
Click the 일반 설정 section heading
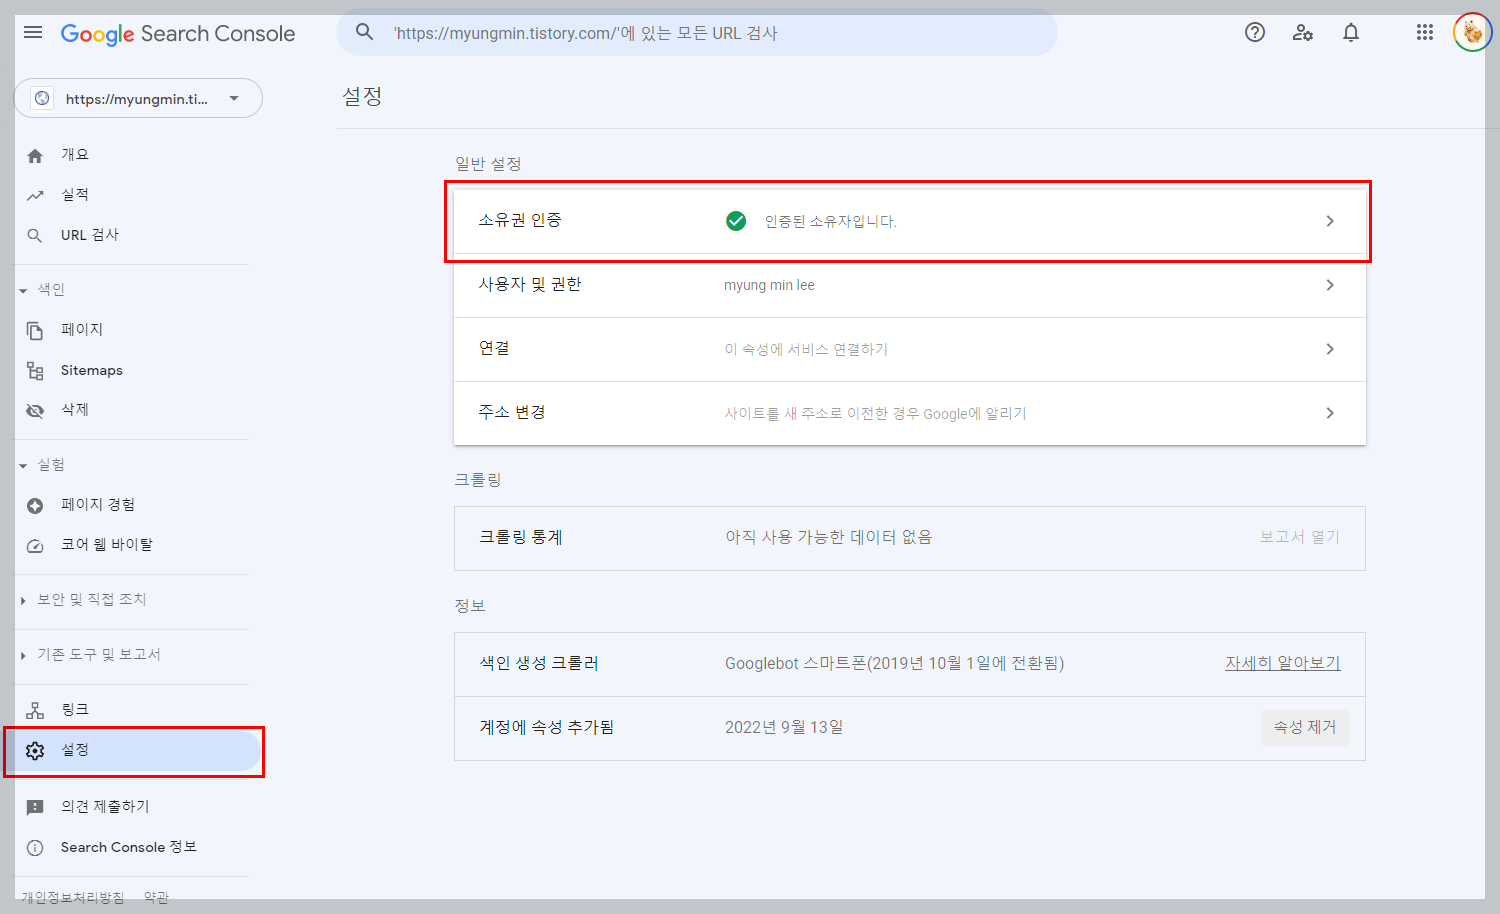pos(488,163)
